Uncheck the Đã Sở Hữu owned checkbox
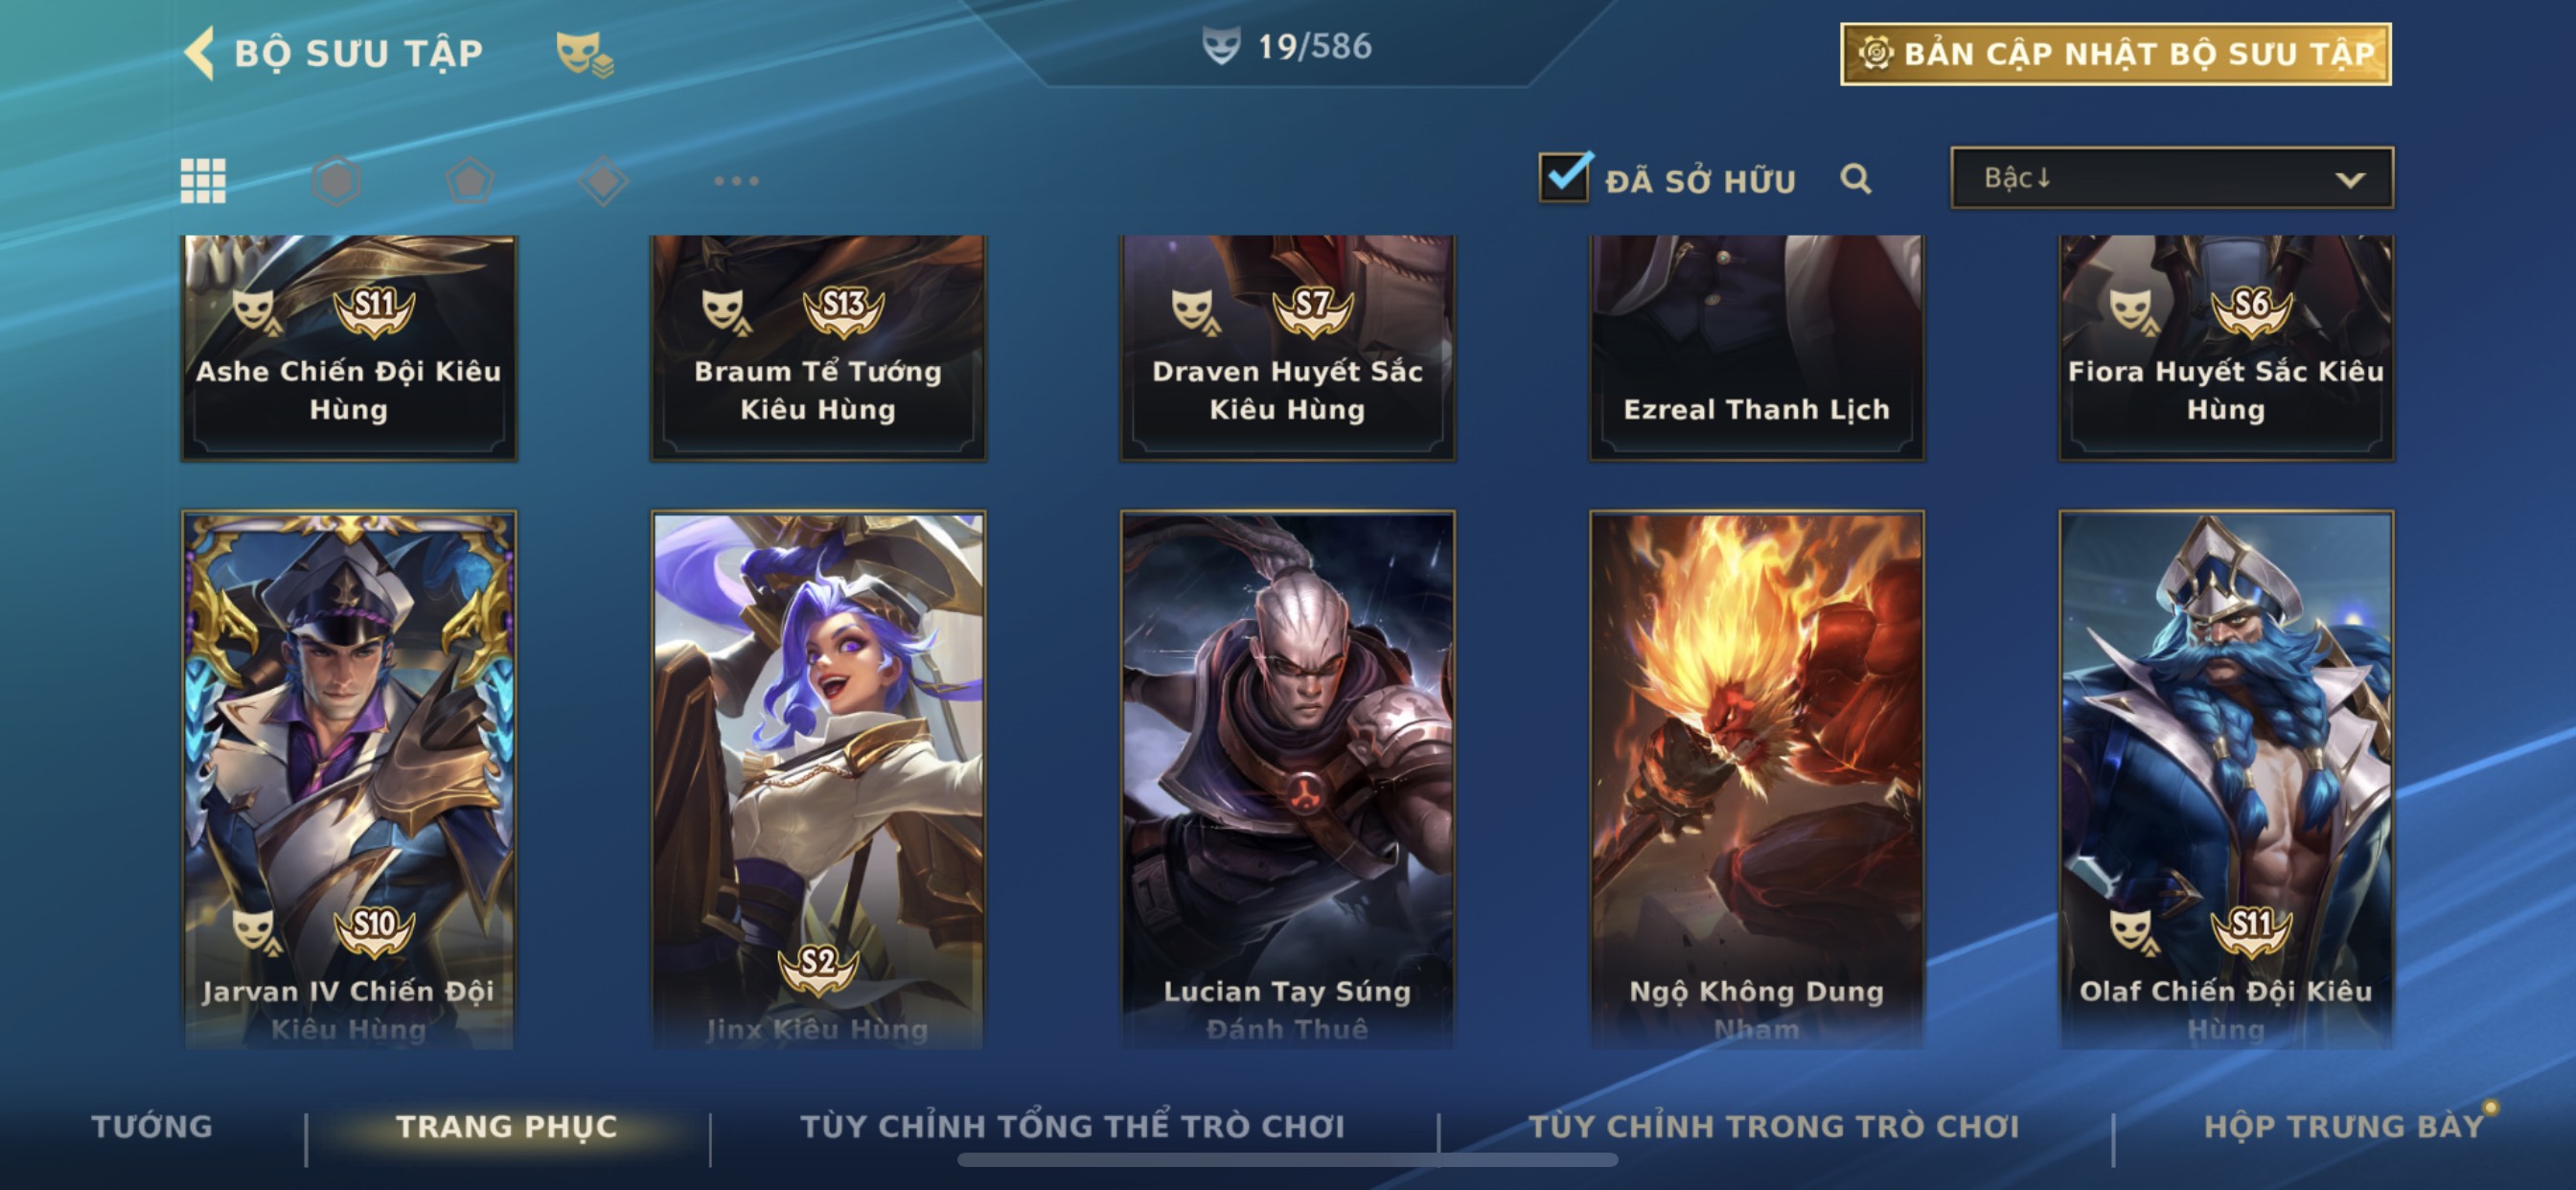2576x1190 pixels. click(x=1565, y=178)
